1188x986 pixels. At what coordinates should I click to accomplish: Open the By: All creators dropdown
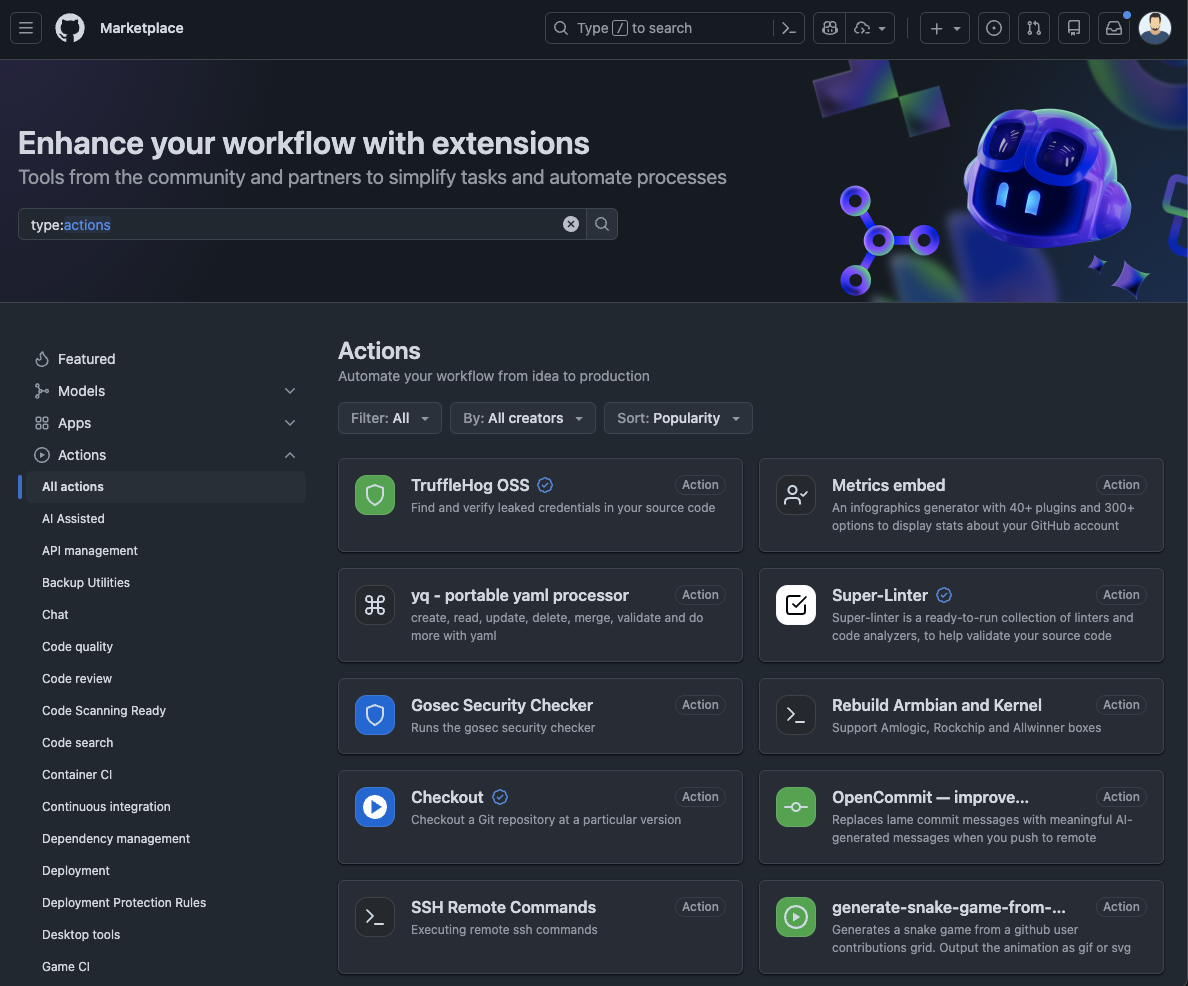[x=522, y=418]
